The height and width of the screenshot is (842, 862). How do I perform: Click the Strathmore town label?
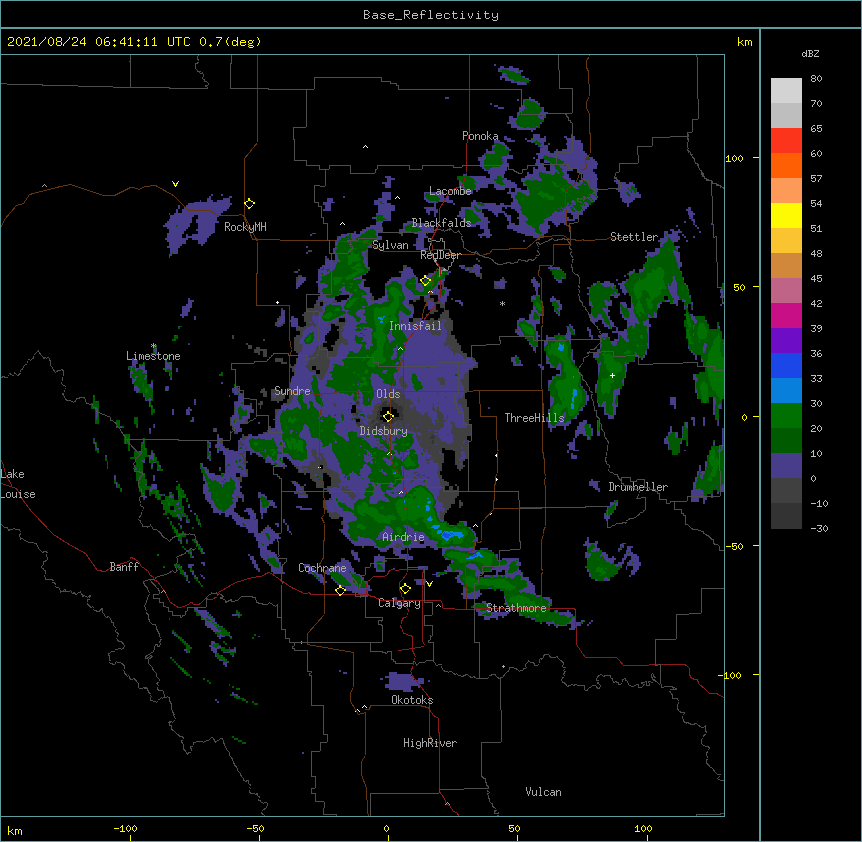click(516, 608)
